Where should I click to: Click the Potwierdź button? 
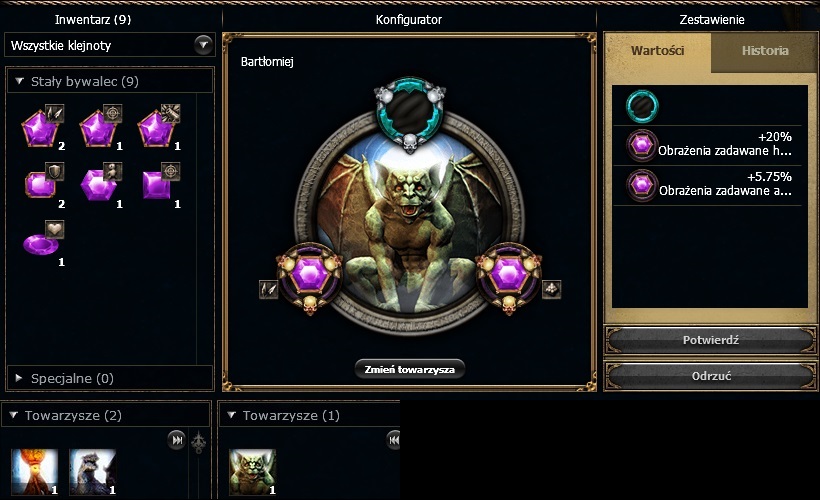(x=711, y=340)
